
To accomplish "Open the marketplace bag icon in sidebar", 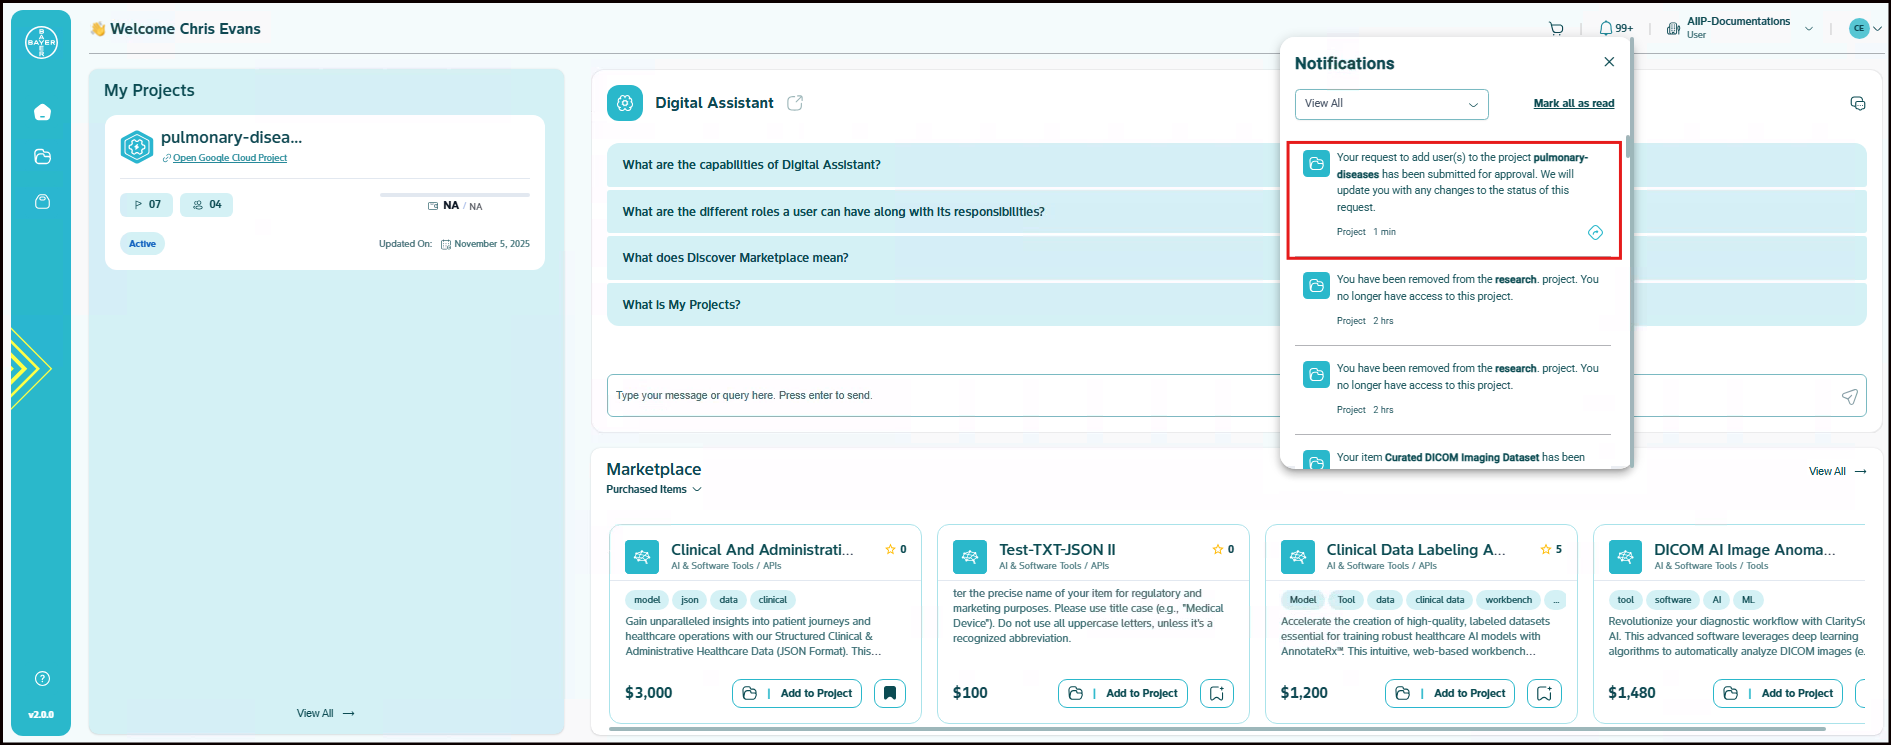I will (x=42, y=202).
